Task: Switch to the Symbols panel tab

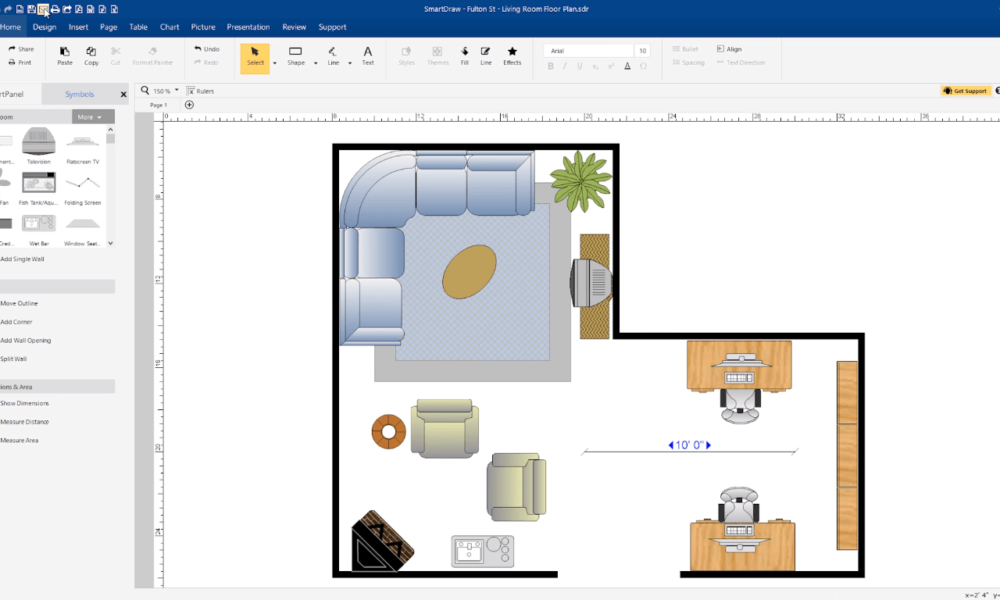Action: [79, 94]
